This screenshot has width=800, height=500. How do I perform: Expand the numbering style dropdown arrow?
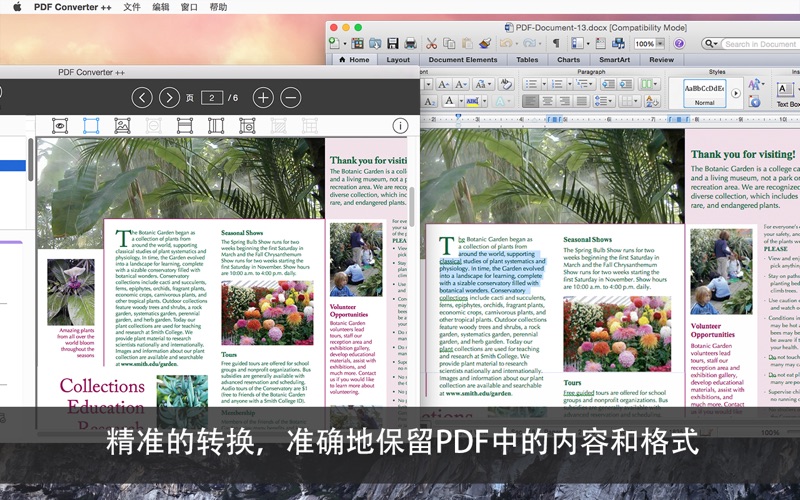(569, 84)
